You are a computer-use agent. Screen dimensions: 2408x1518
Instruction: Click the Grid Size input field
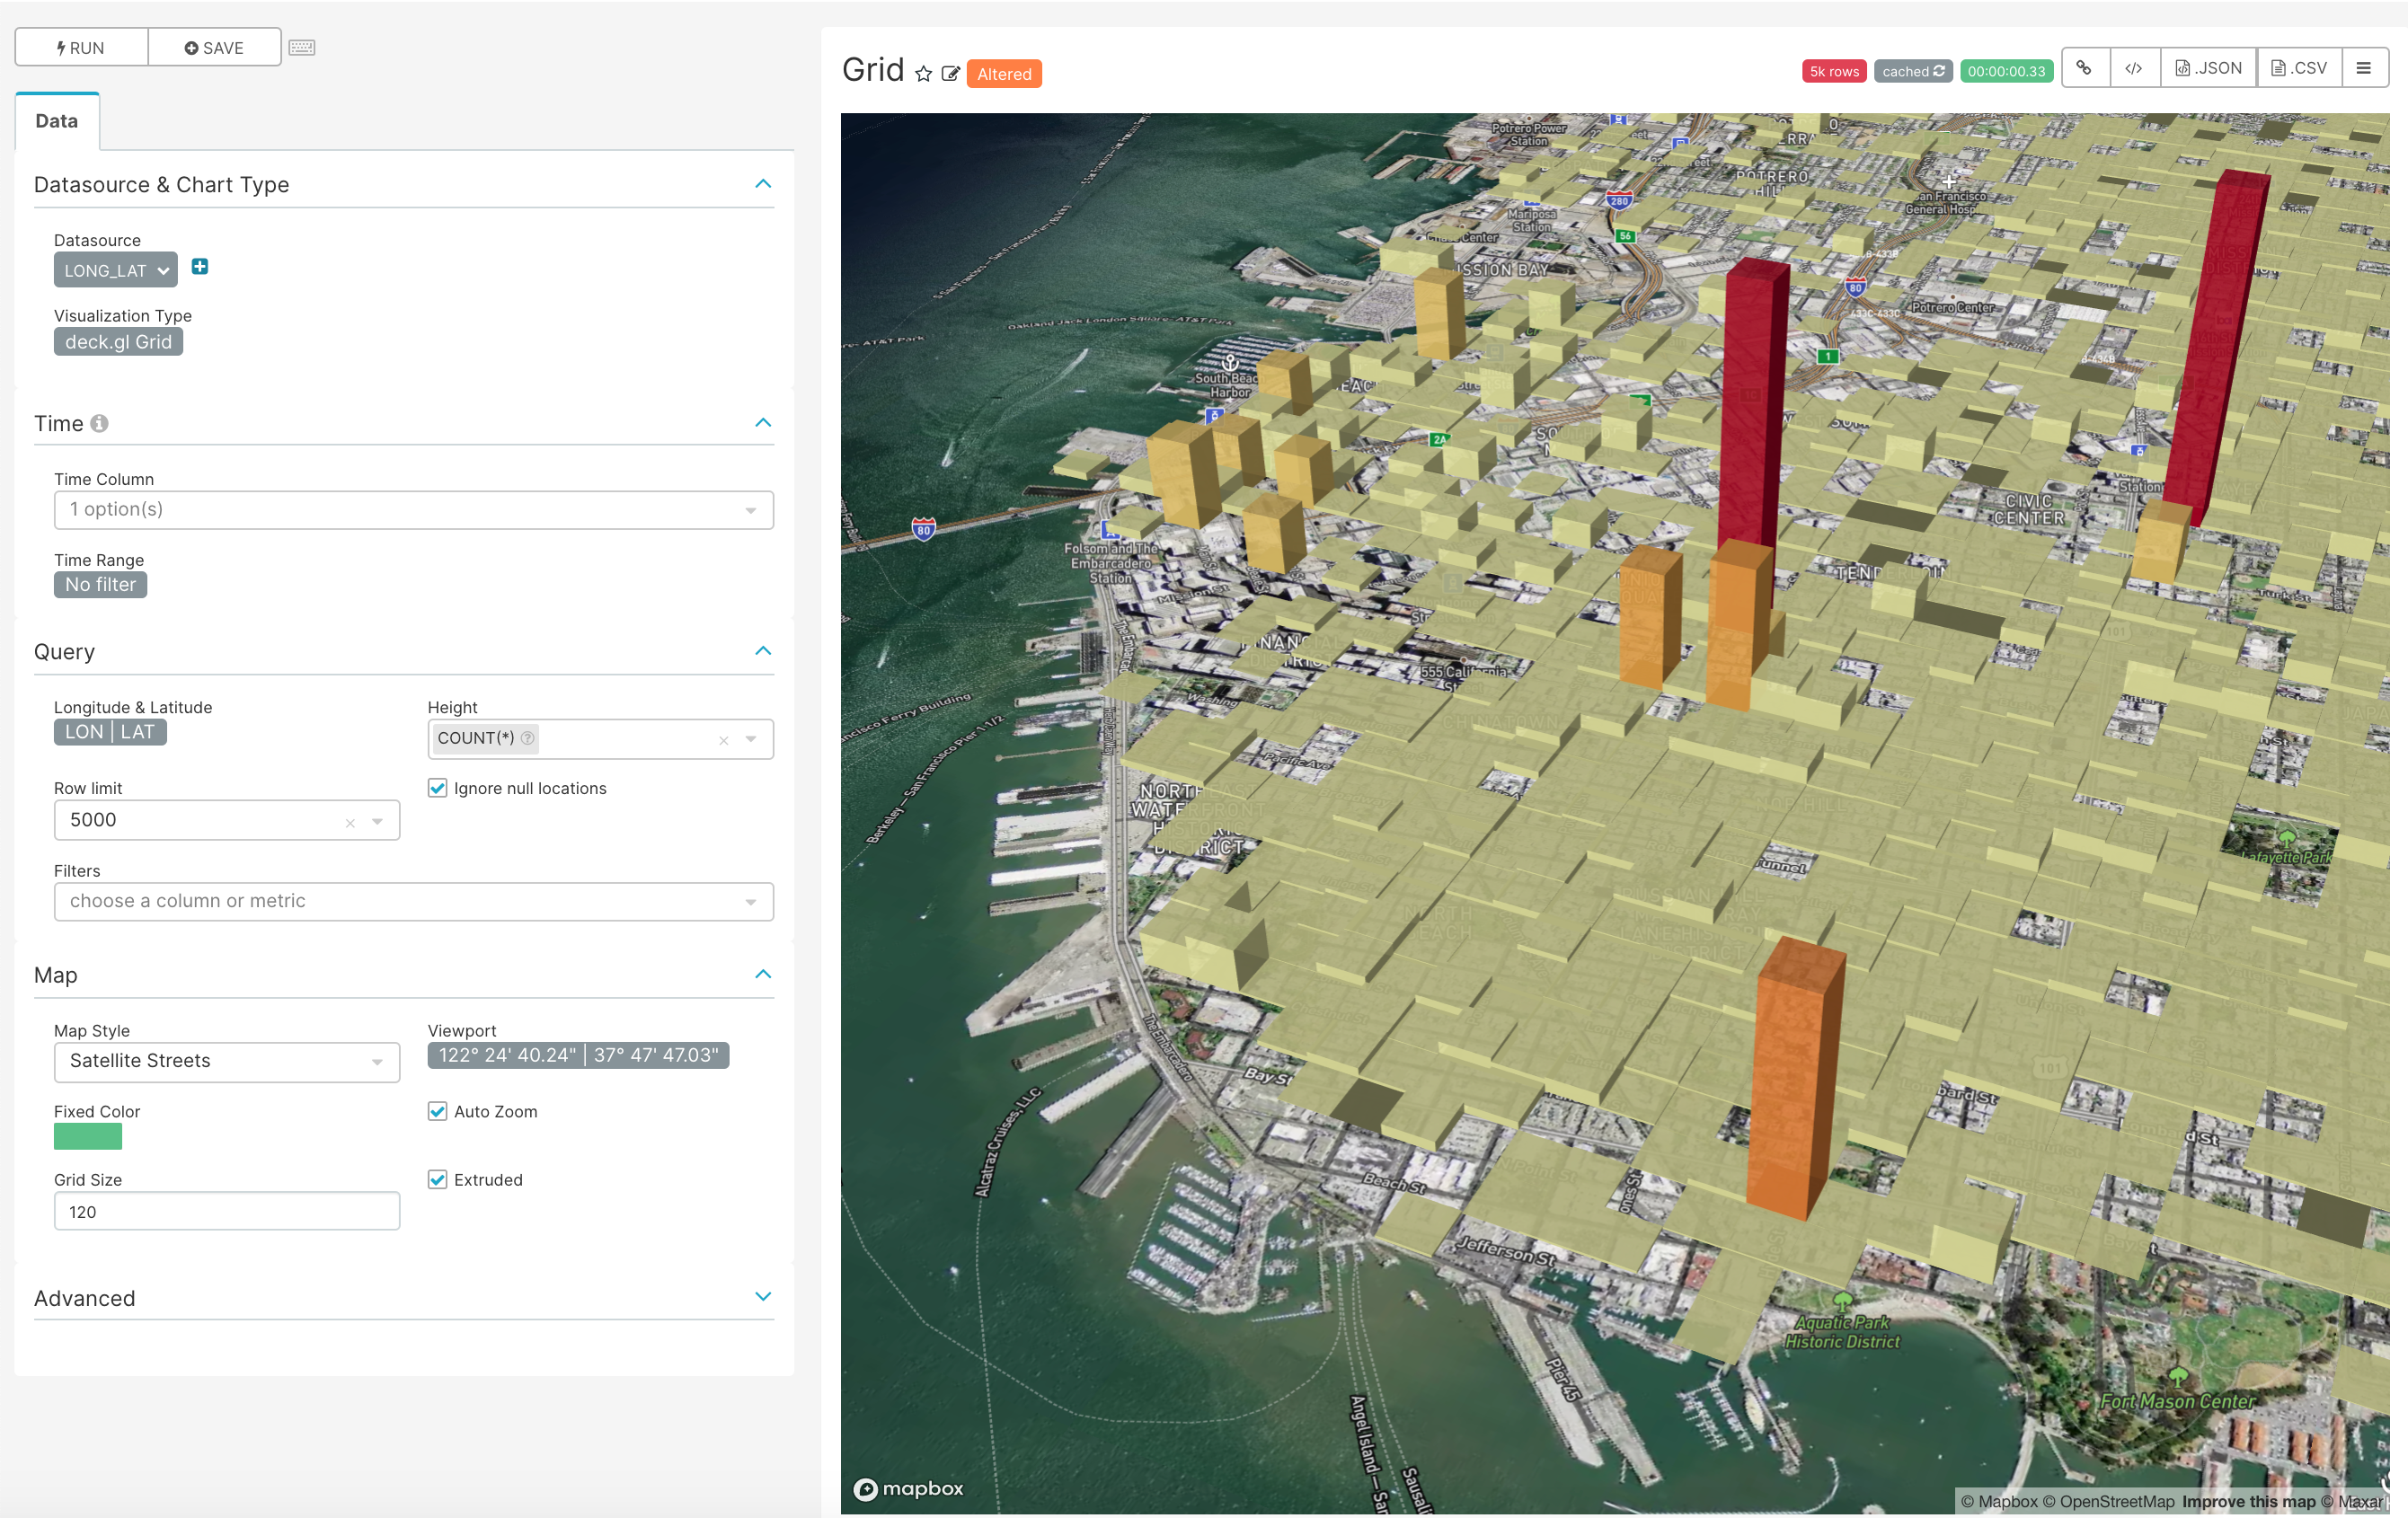point(227,1212)
